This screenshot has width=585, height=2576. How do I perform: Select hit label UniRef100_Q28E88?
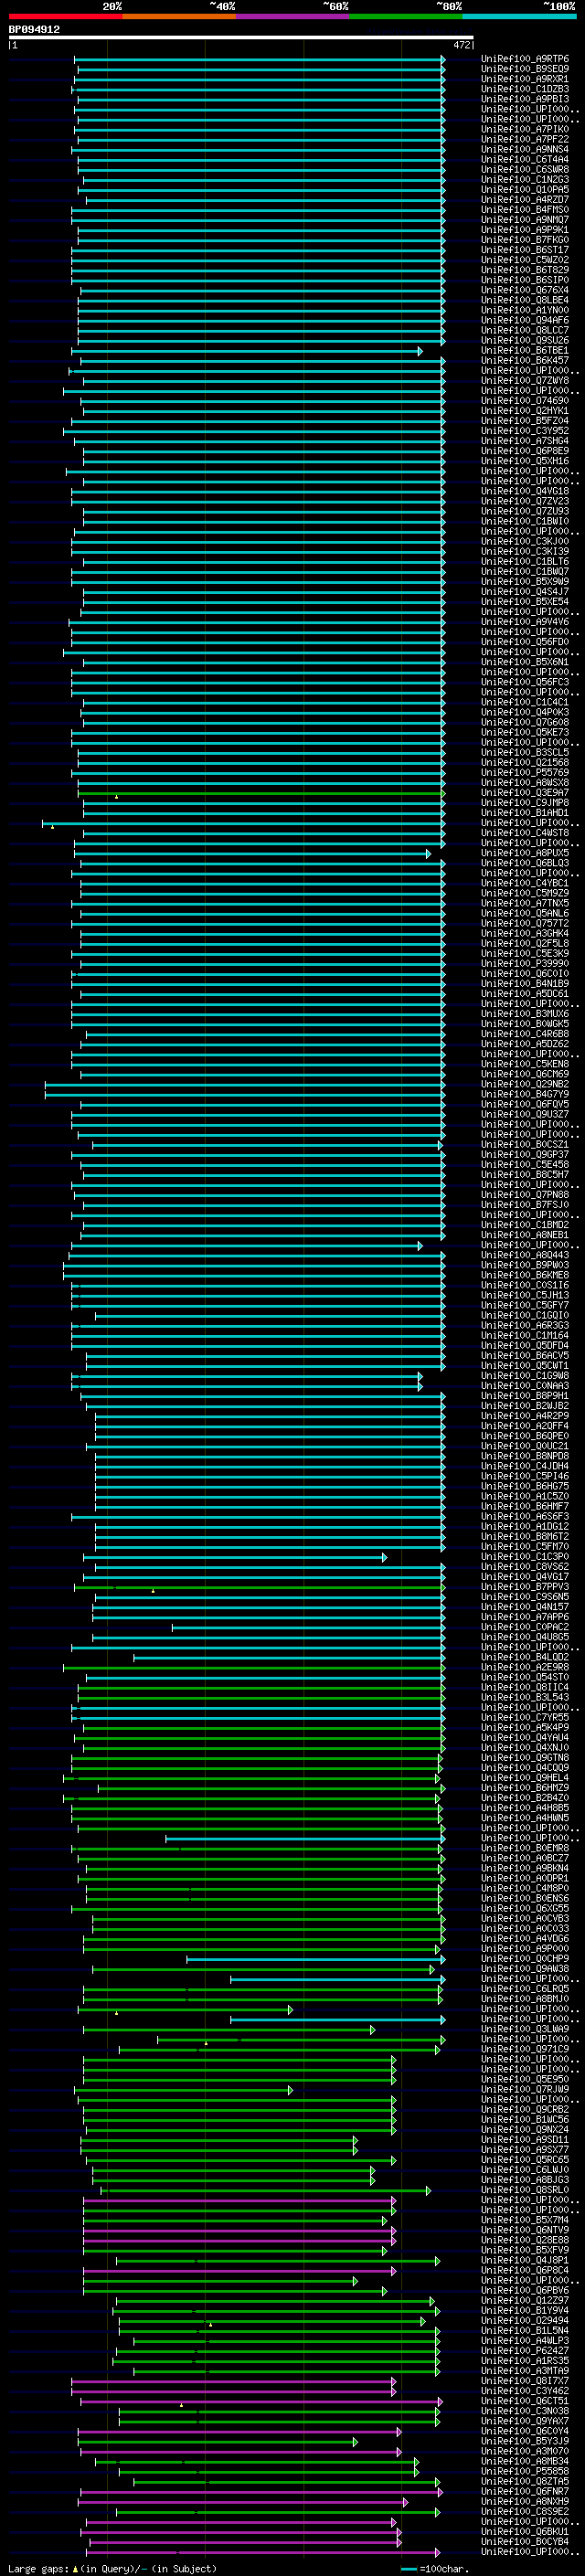(525, 2240)
